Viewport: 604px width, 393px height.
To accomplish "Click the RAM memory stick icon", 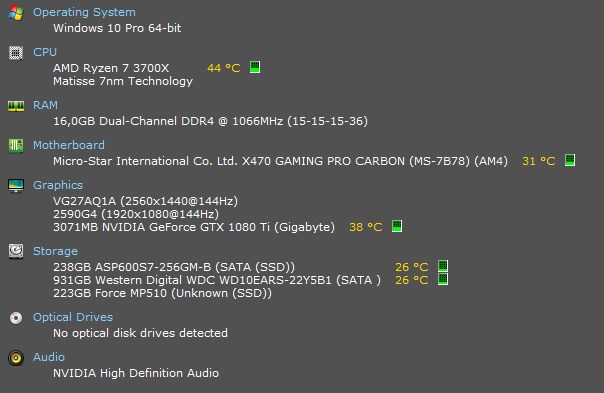I will 16,106.
